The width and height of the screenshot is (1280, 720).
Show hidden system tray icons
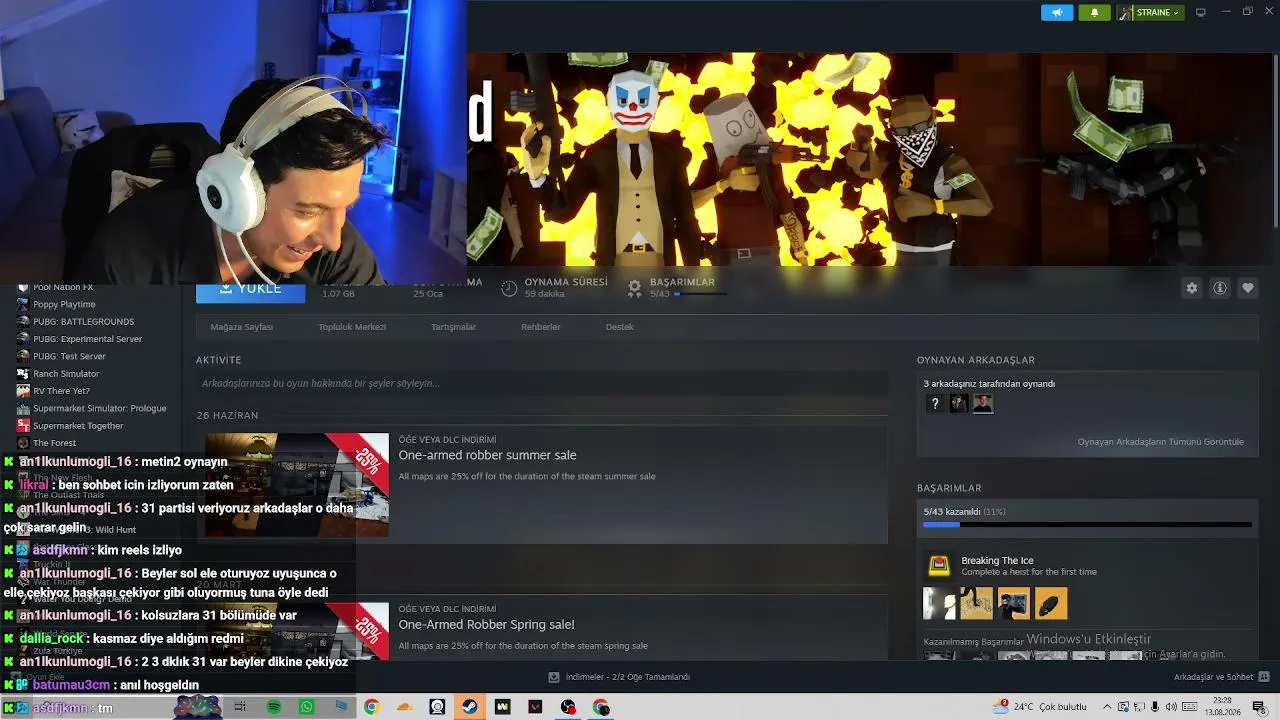pos(1107,707)
